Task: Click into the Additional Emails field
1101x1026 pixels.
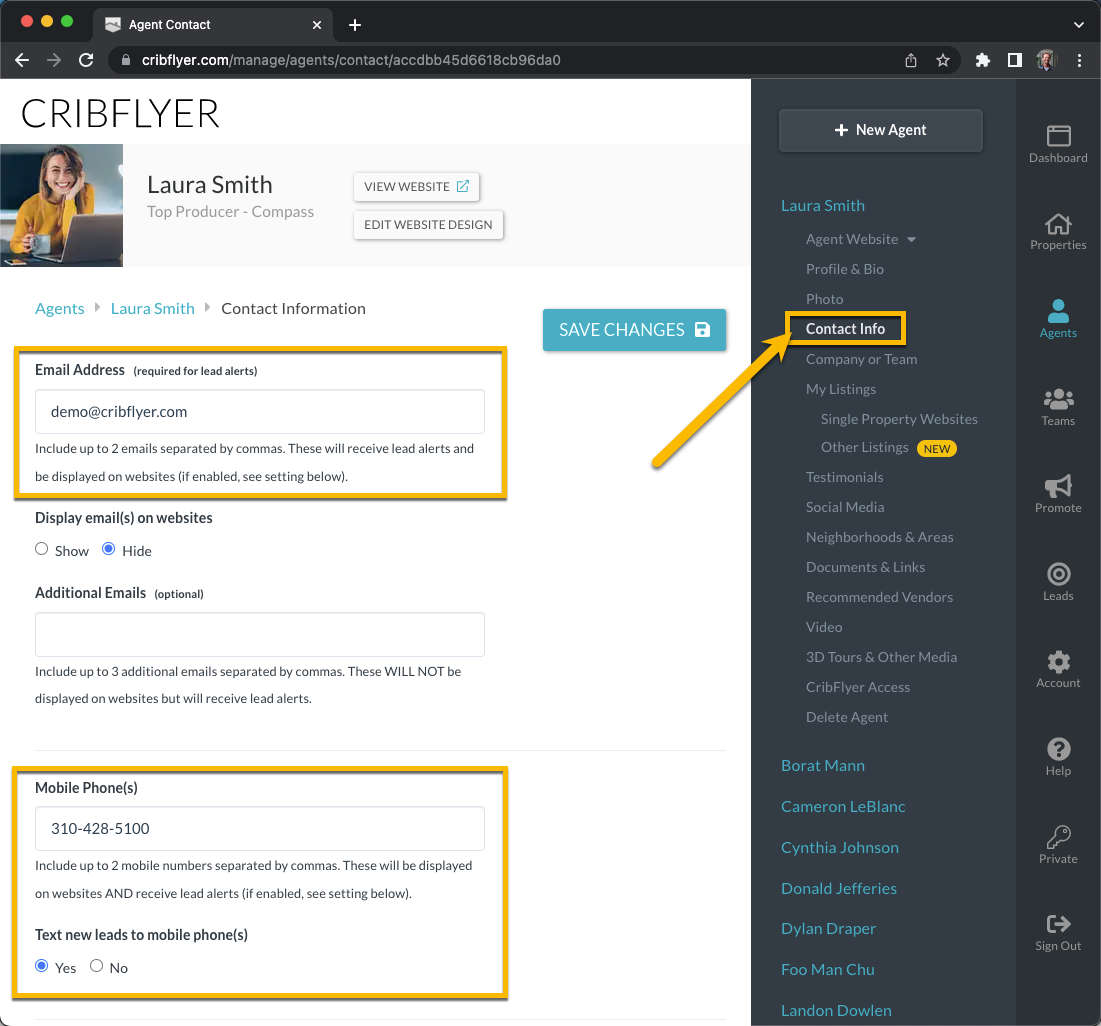Action: click(x=260, y=634)
